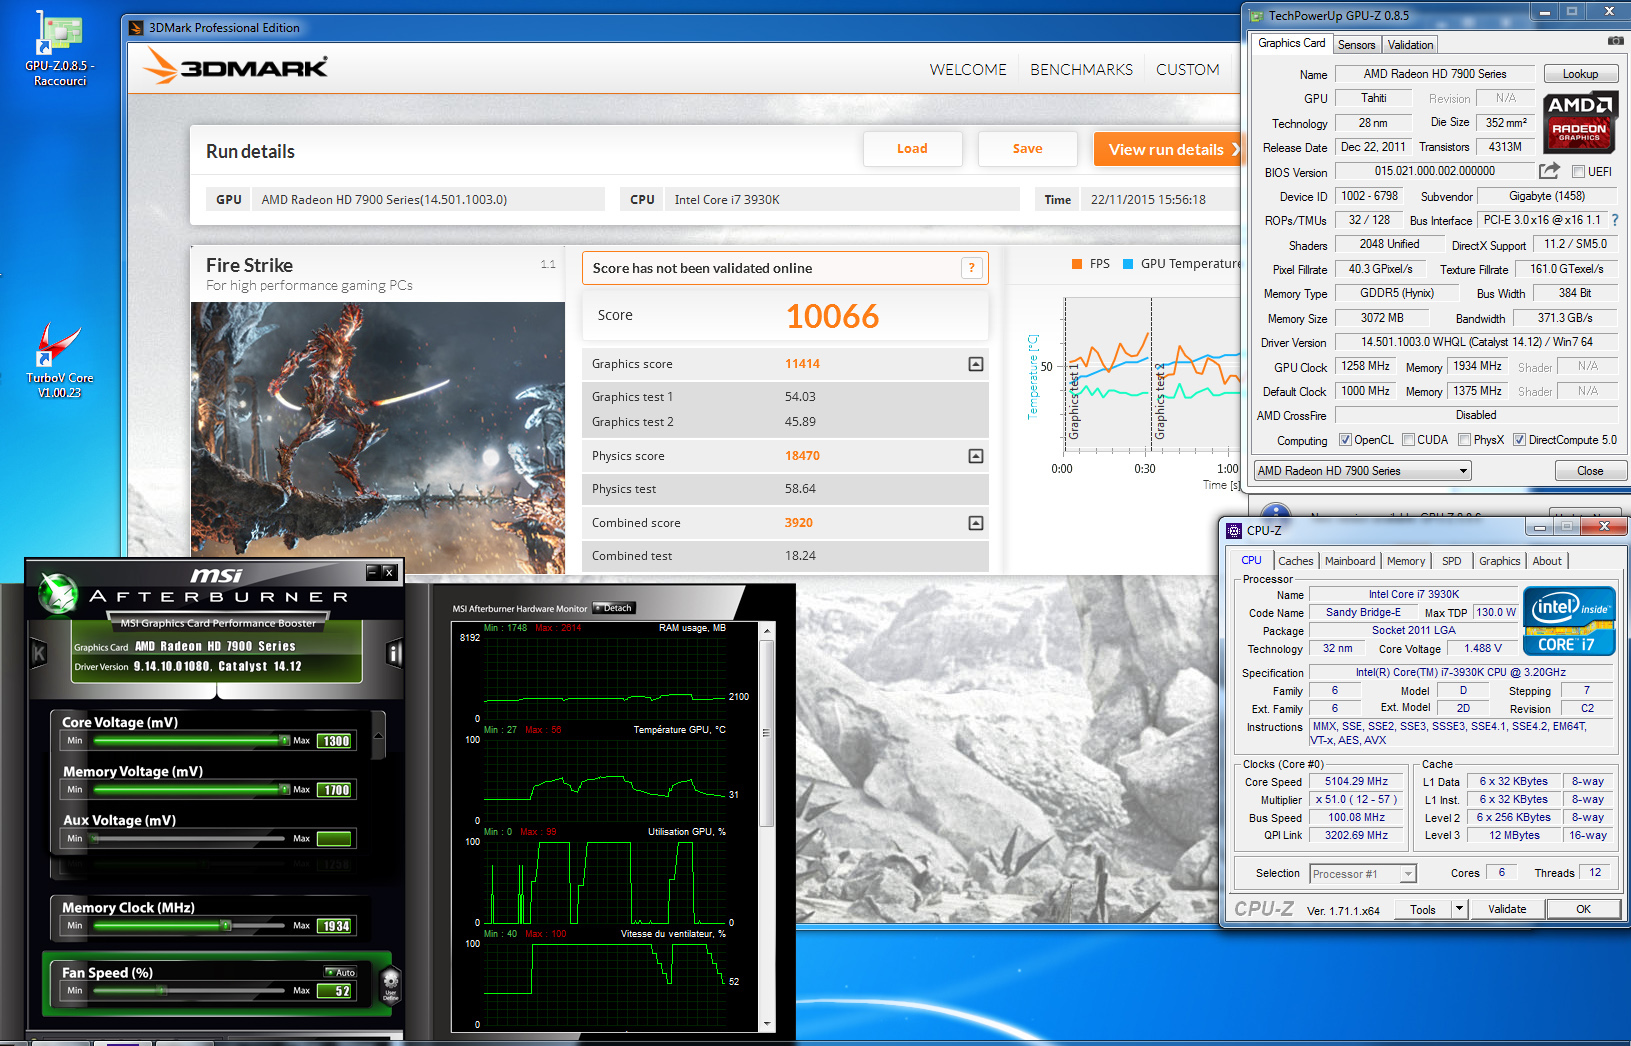
Task: Click the Afterburner User Define fan gear icon
Action: click(x=391, y=984)
